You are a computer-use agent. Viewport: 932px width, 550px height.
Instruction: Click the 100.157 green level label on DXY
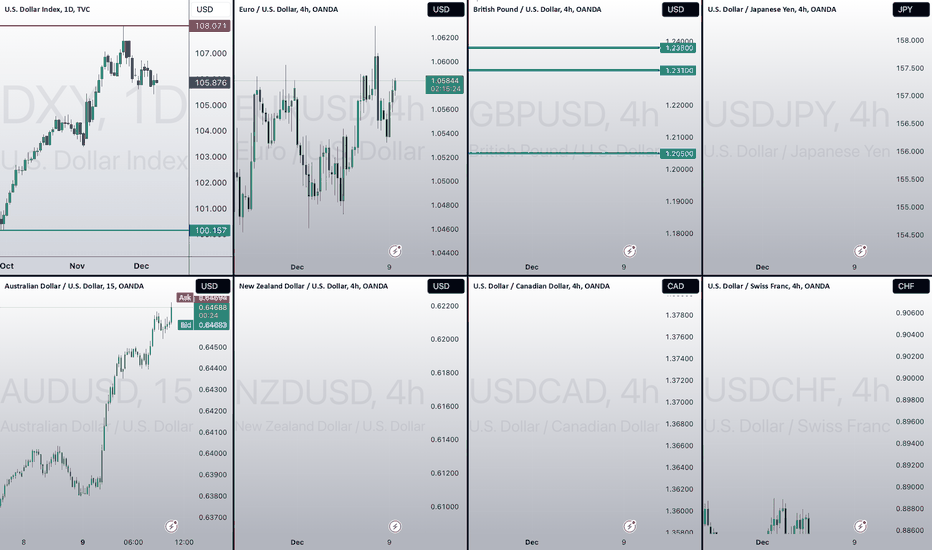click(x=210, y=230)
